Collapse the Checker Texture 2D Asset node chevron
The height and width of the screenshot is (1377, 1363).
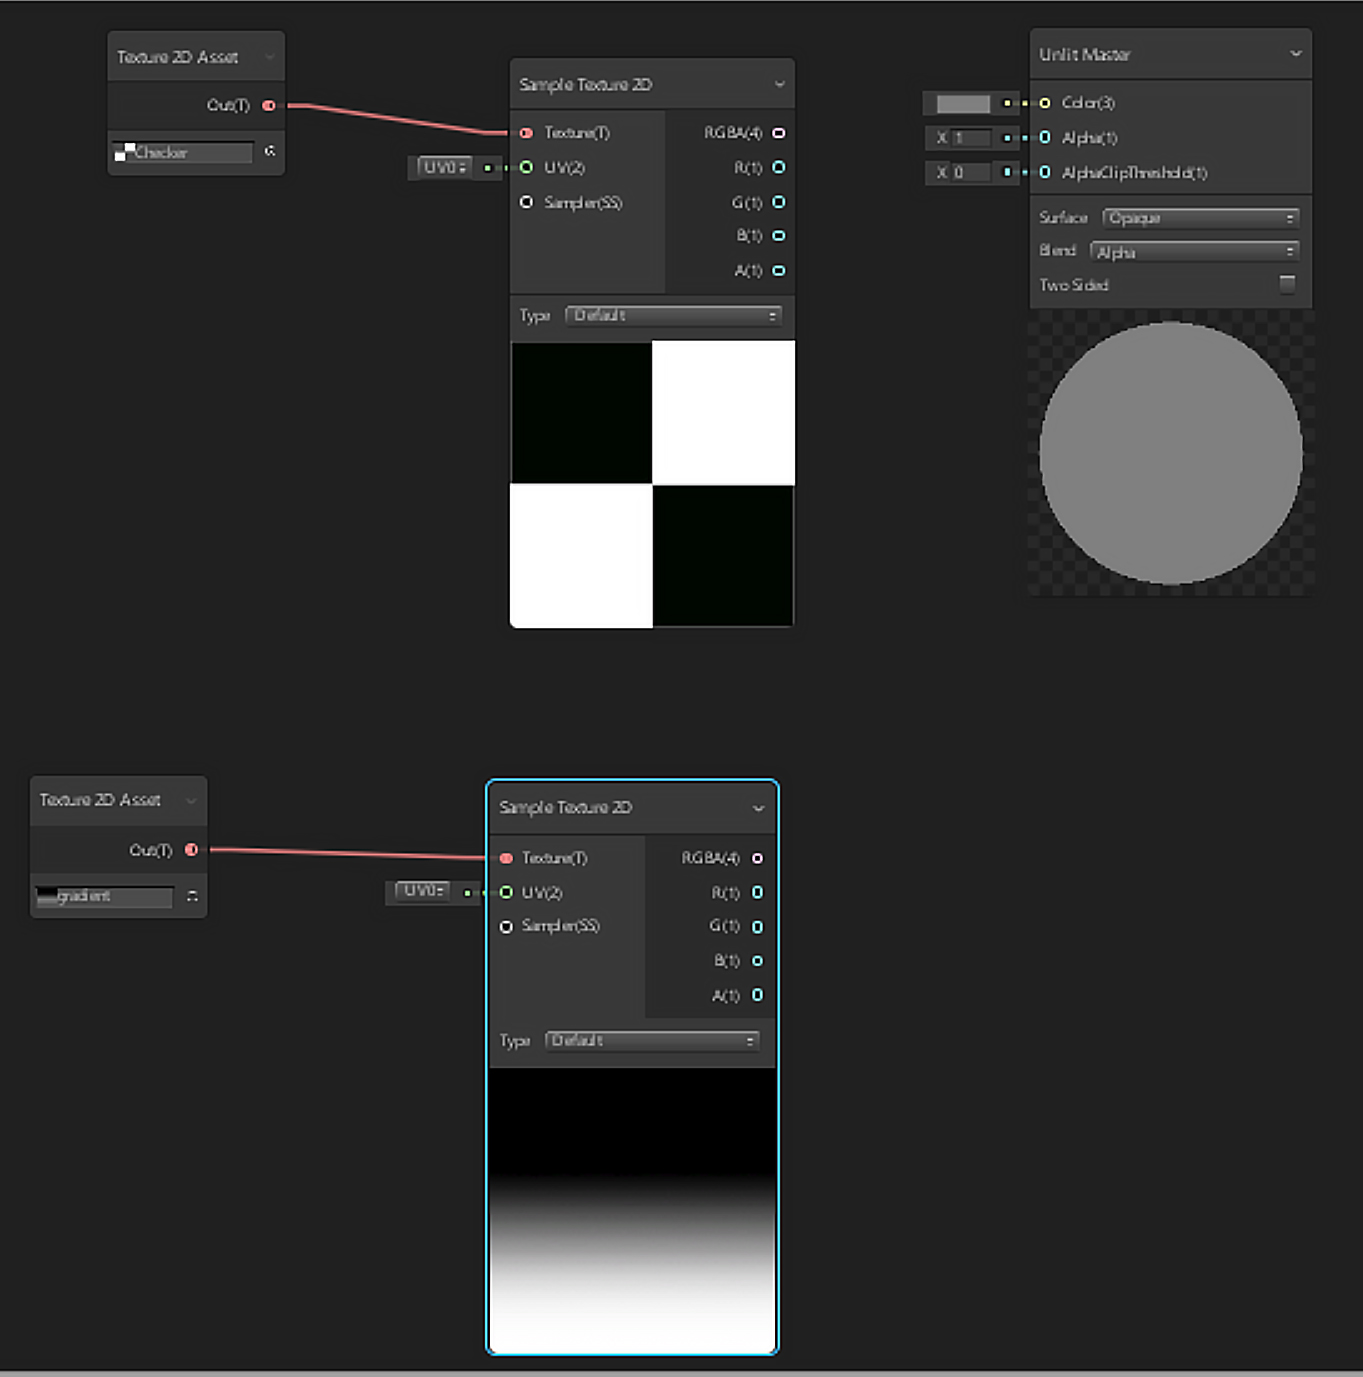click(269, 58)
